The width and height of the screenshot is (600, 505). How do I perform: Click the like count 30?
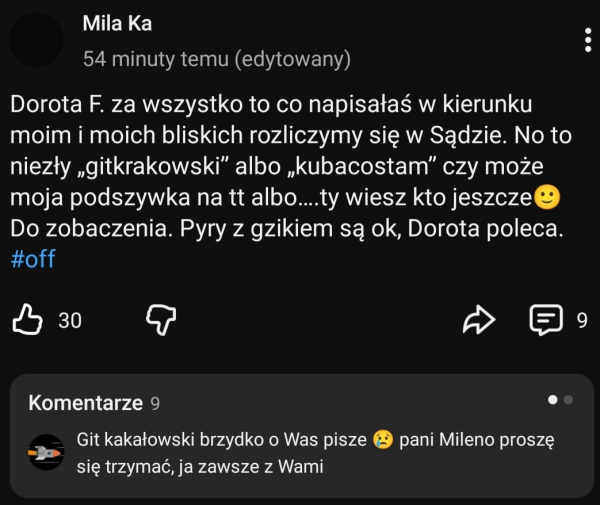pos(70,320)
